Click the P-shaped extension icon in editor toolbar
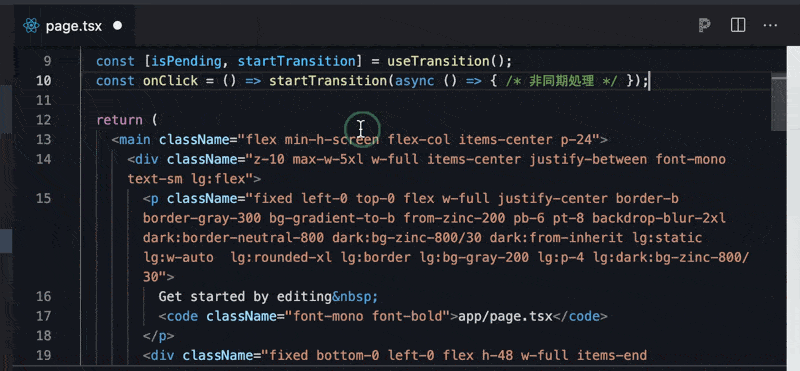This screenshot has width=800, height=371. (705, 26)
